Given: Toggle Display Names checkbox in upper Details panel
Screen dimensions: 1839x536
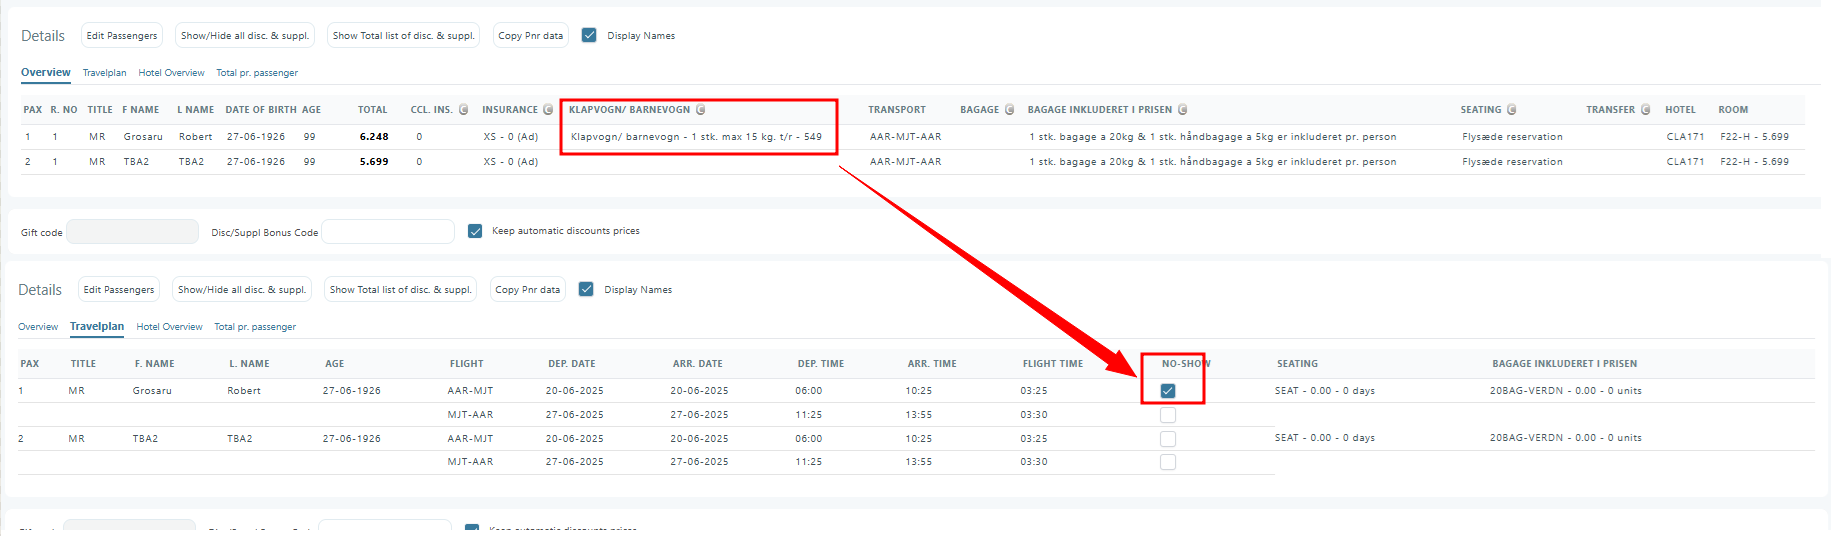Looking at the screenshot, I should click(x=589, y=35).
